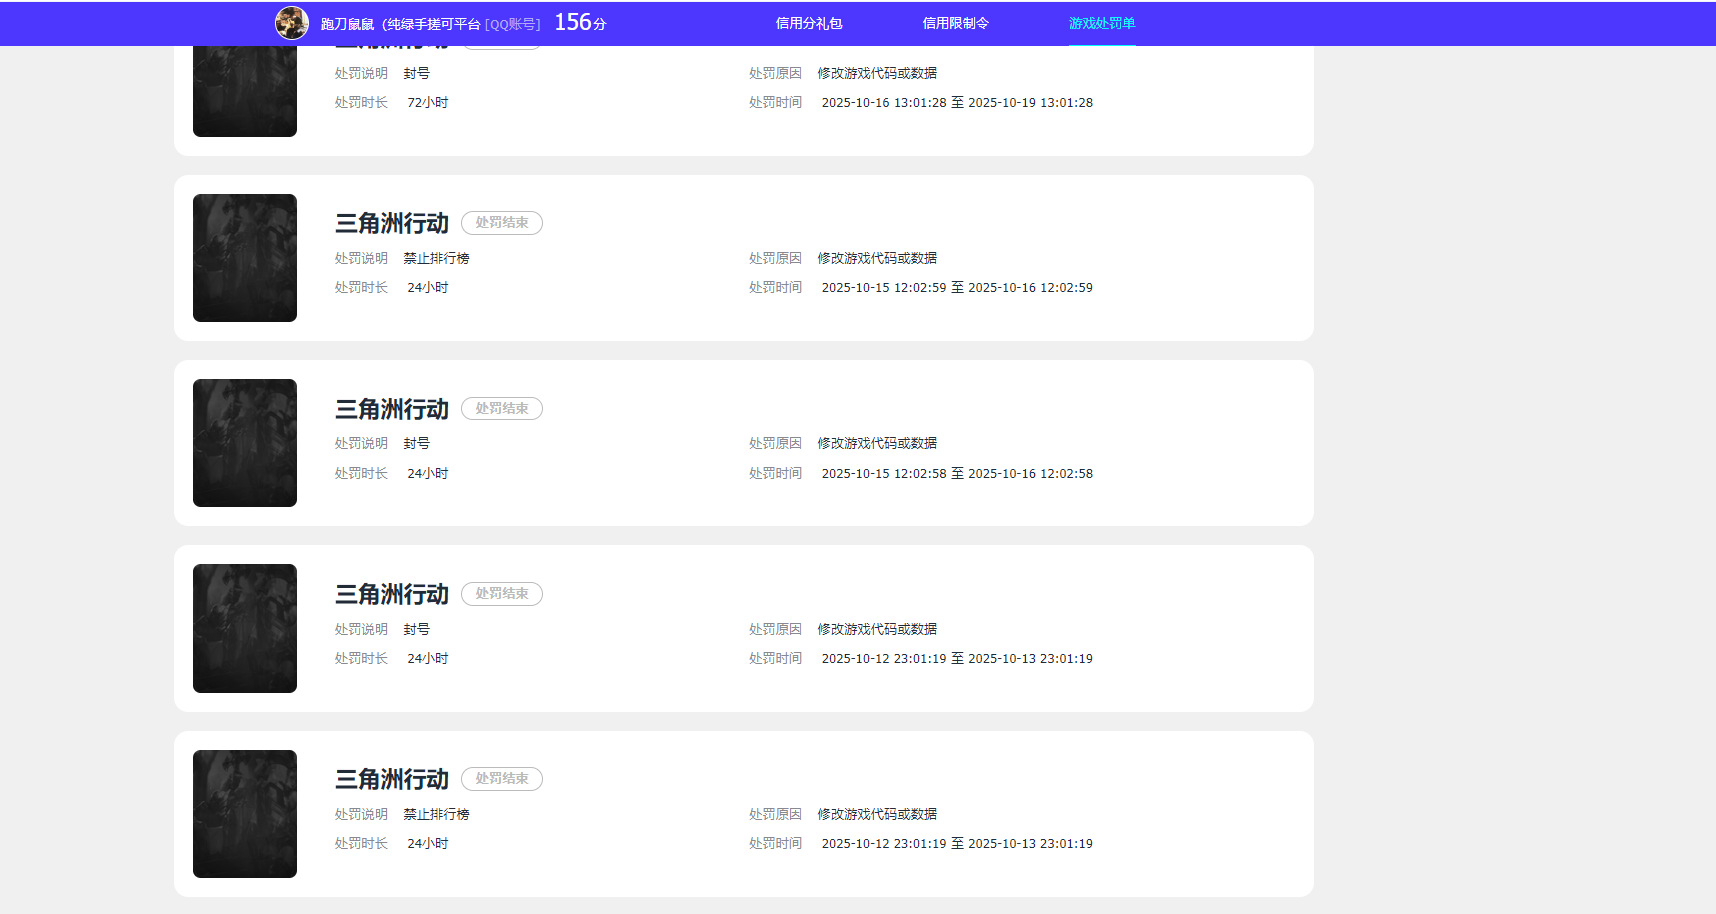This screenshot has width=1716, height=914.
Task: Click 24小时 duration on the 12:02:59 card
Action: click(428, 288)
